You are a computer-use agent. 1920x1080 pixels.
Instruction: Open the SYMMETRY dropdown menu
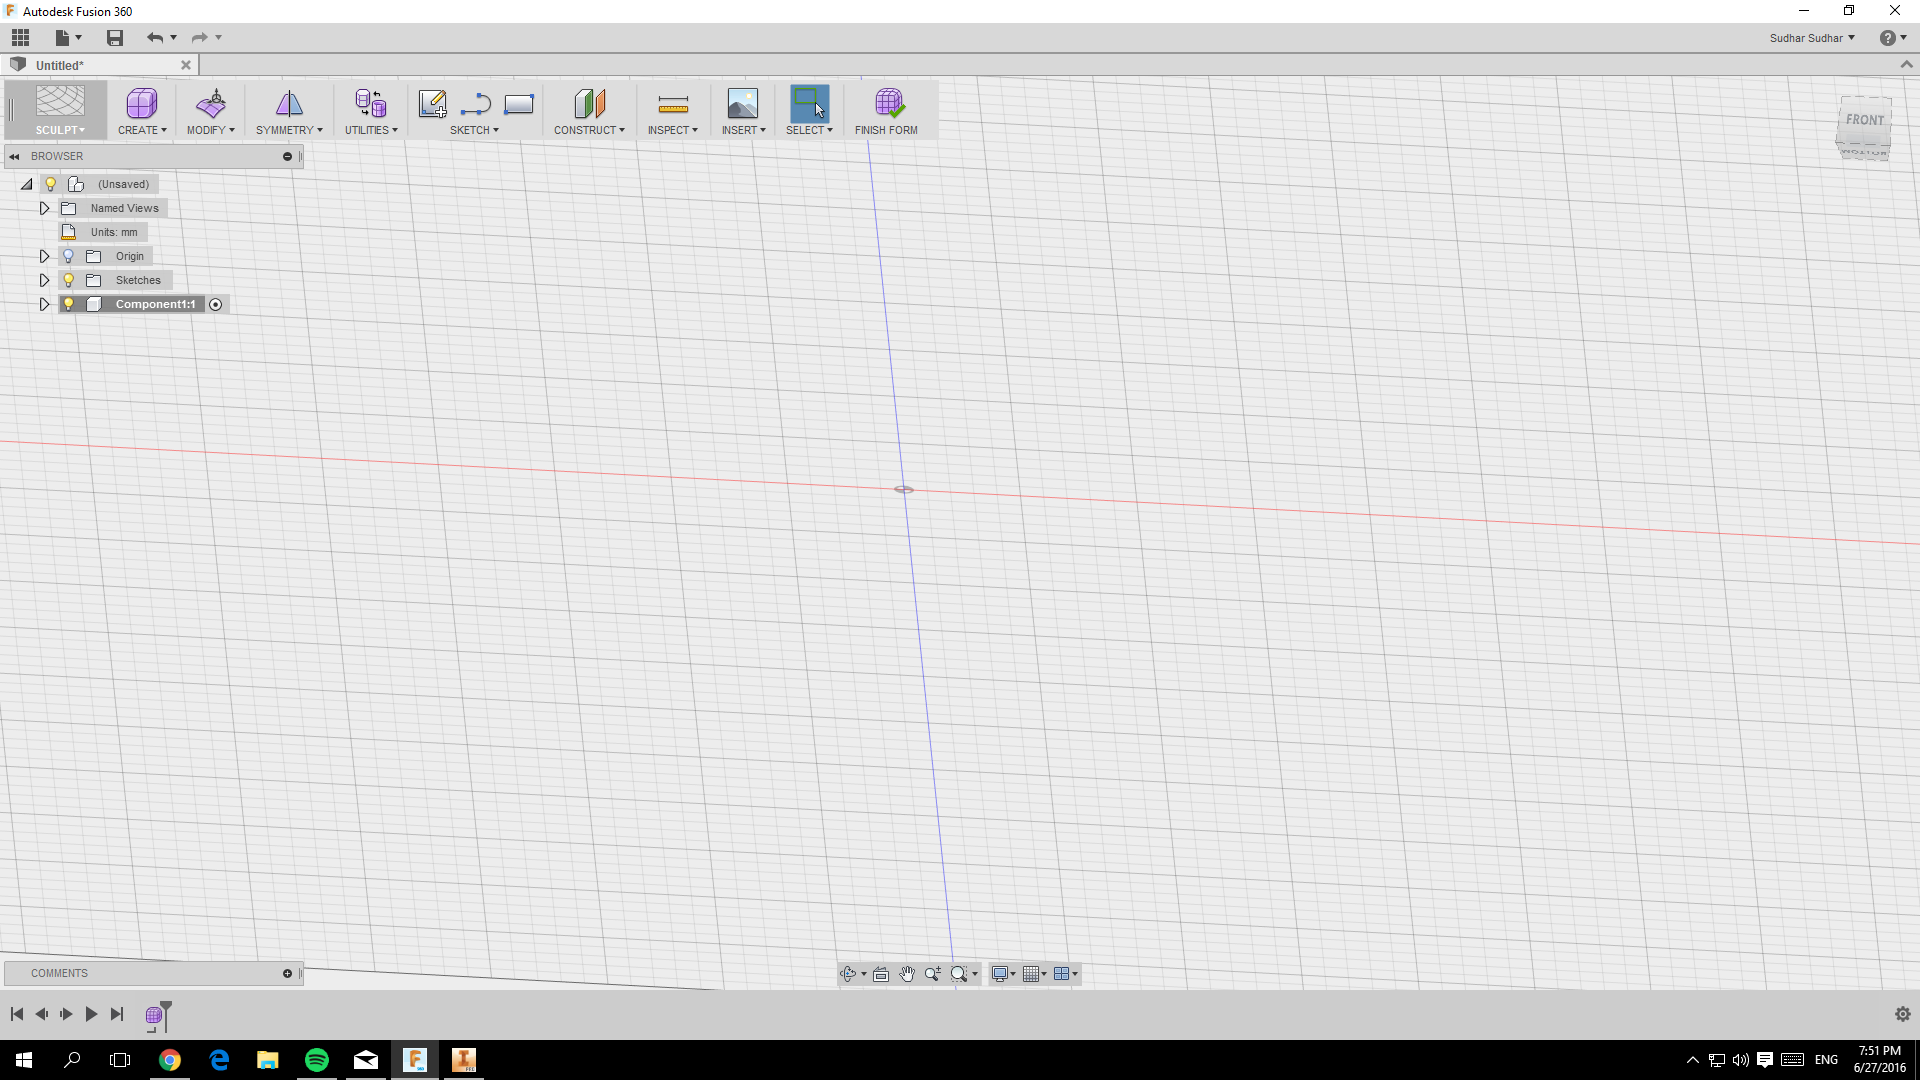[x=289, y=130]
